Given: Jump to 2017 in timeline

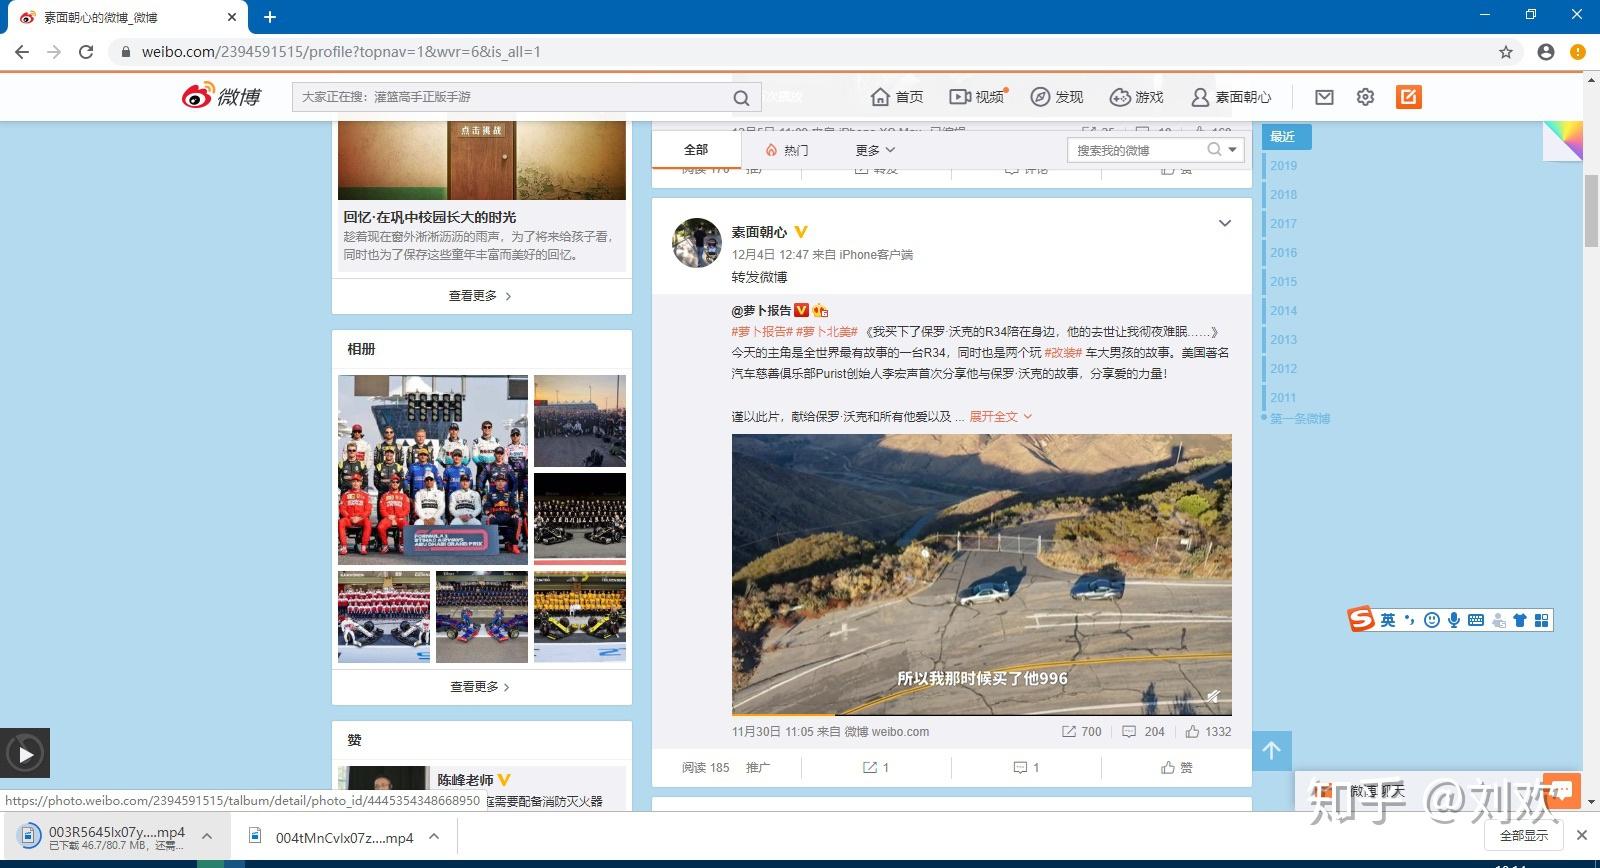Looking at the screenshot, I should [1283, 224].
